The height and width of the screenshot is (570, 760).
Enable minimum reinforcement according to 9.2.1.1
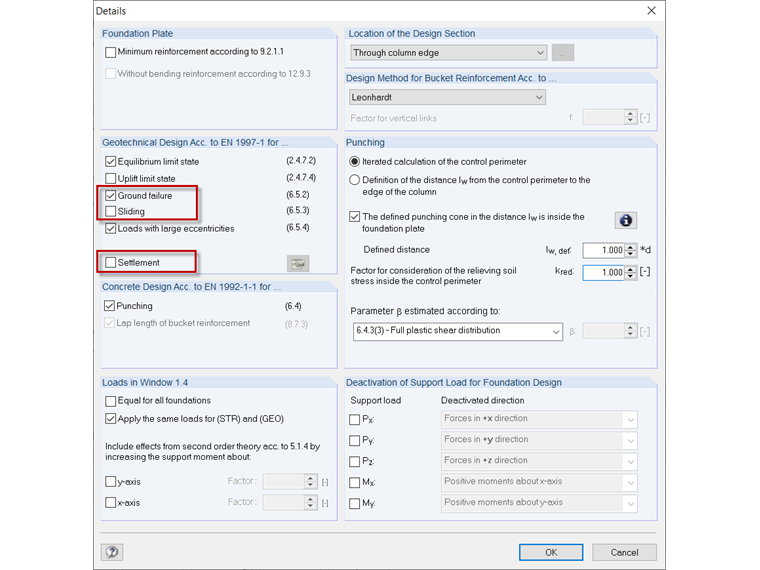pyautogui.click(x=111, y=52)
